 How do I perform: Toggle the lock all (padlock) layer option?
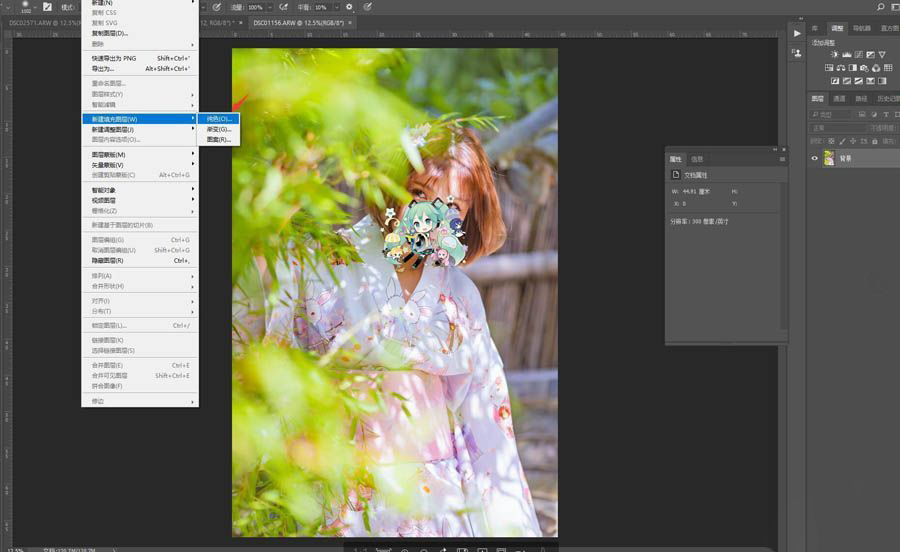coord(875,141)
